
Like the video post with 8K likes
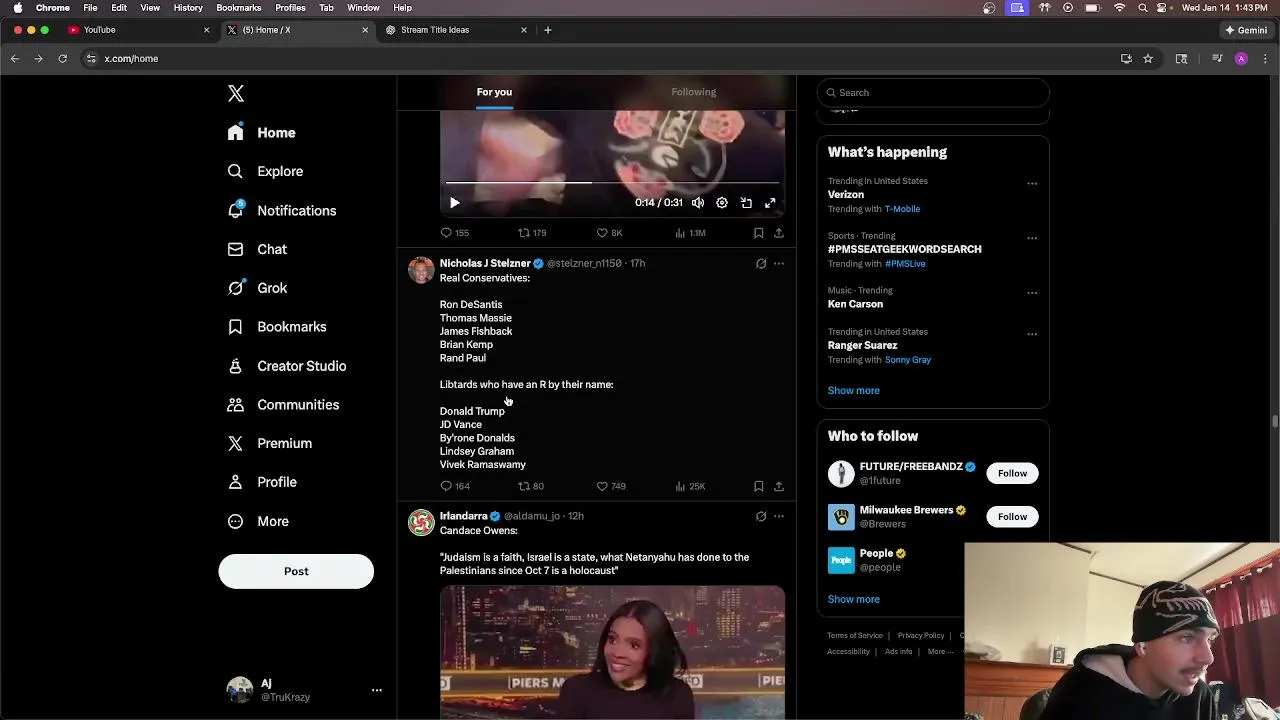pos(609,233)
